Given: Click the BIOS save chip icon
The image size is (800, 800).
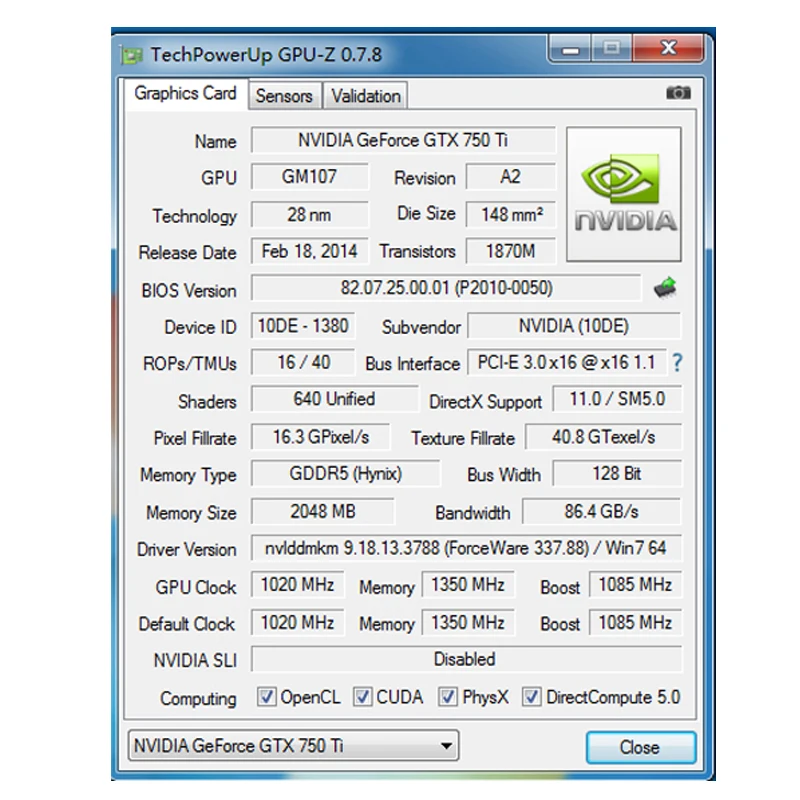Looking at the screenshot, I should click(x=665, y=288).
